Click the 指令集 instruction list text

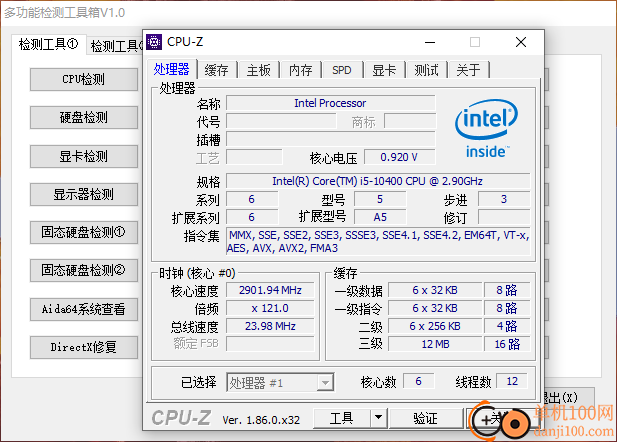(x=378, y=241)
